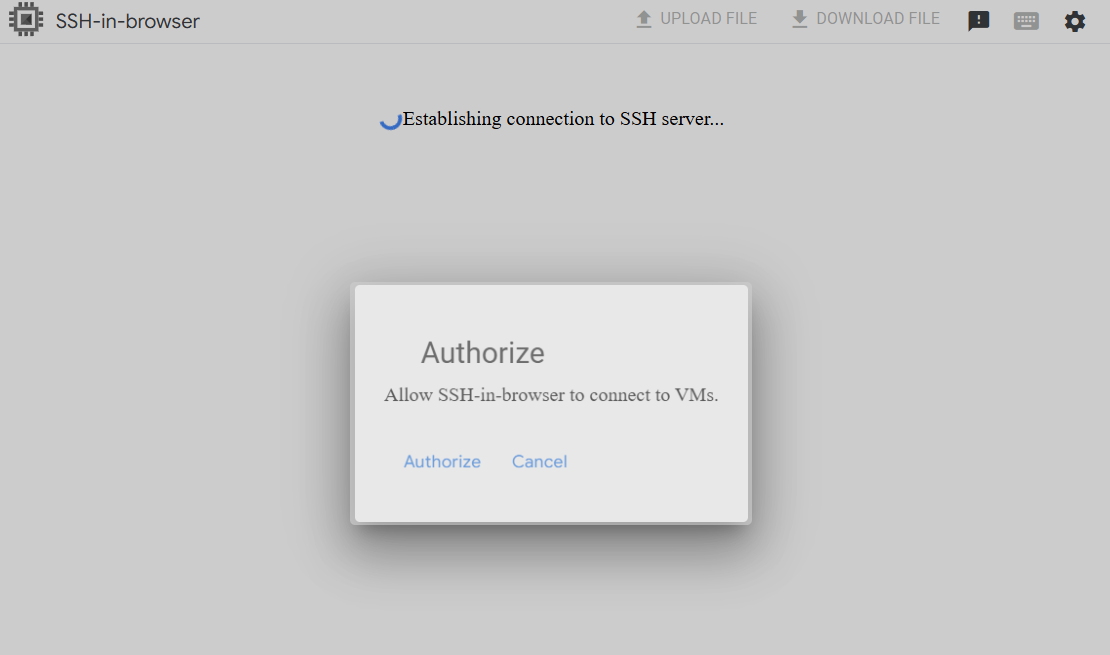Click the Allow SSH-in-browser message text
Viewport: 1110px width, 655px height.
(x=551, y=395)
